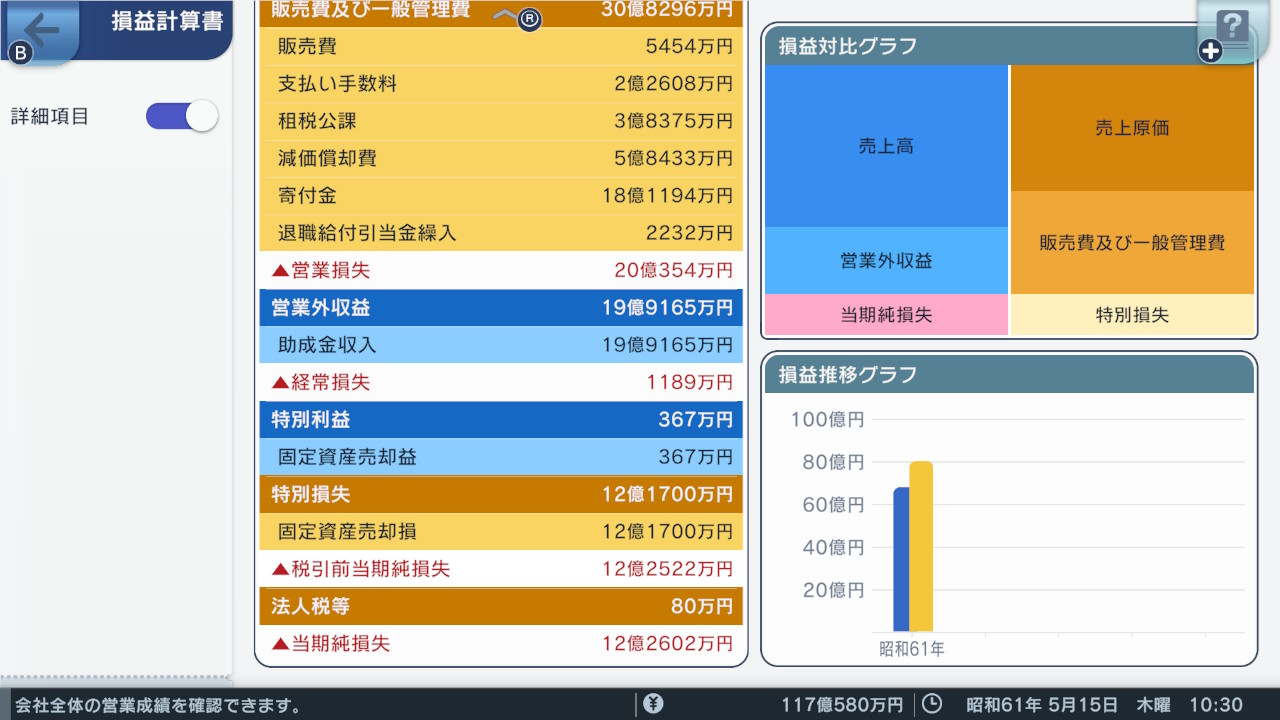Click the clock icon in the status bar
The height and width of the screenshot is (720, 1280).
(929, 703)
